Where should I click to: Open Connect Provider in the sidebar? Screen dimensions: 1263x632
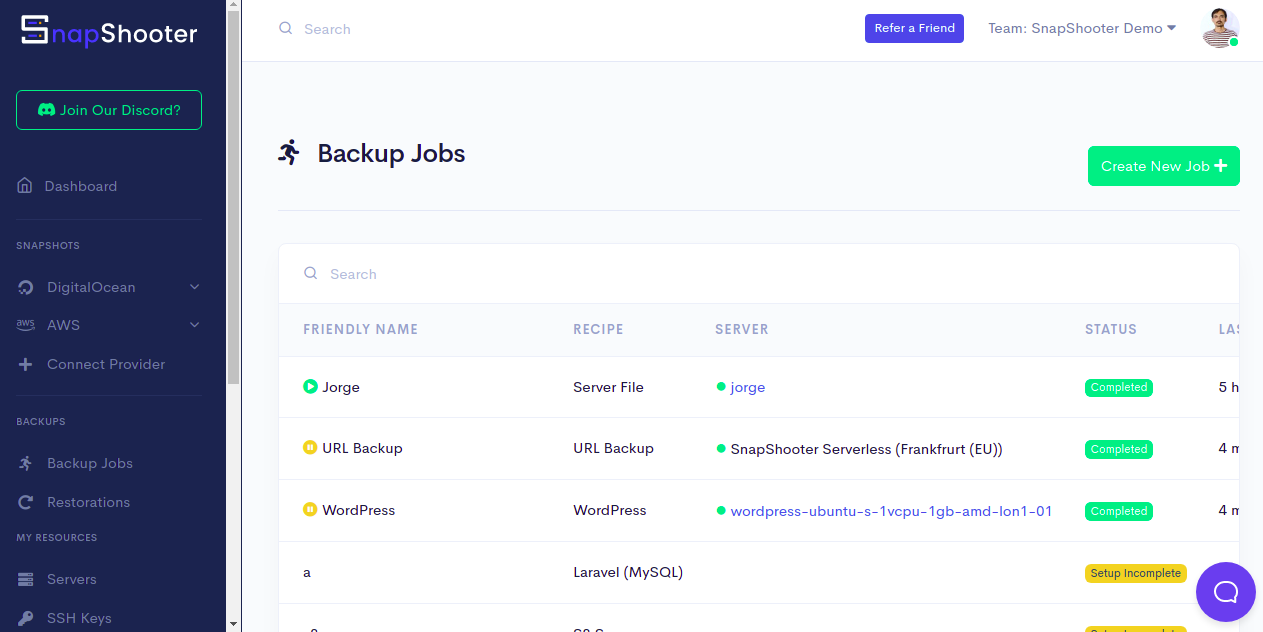pos(106,364)
